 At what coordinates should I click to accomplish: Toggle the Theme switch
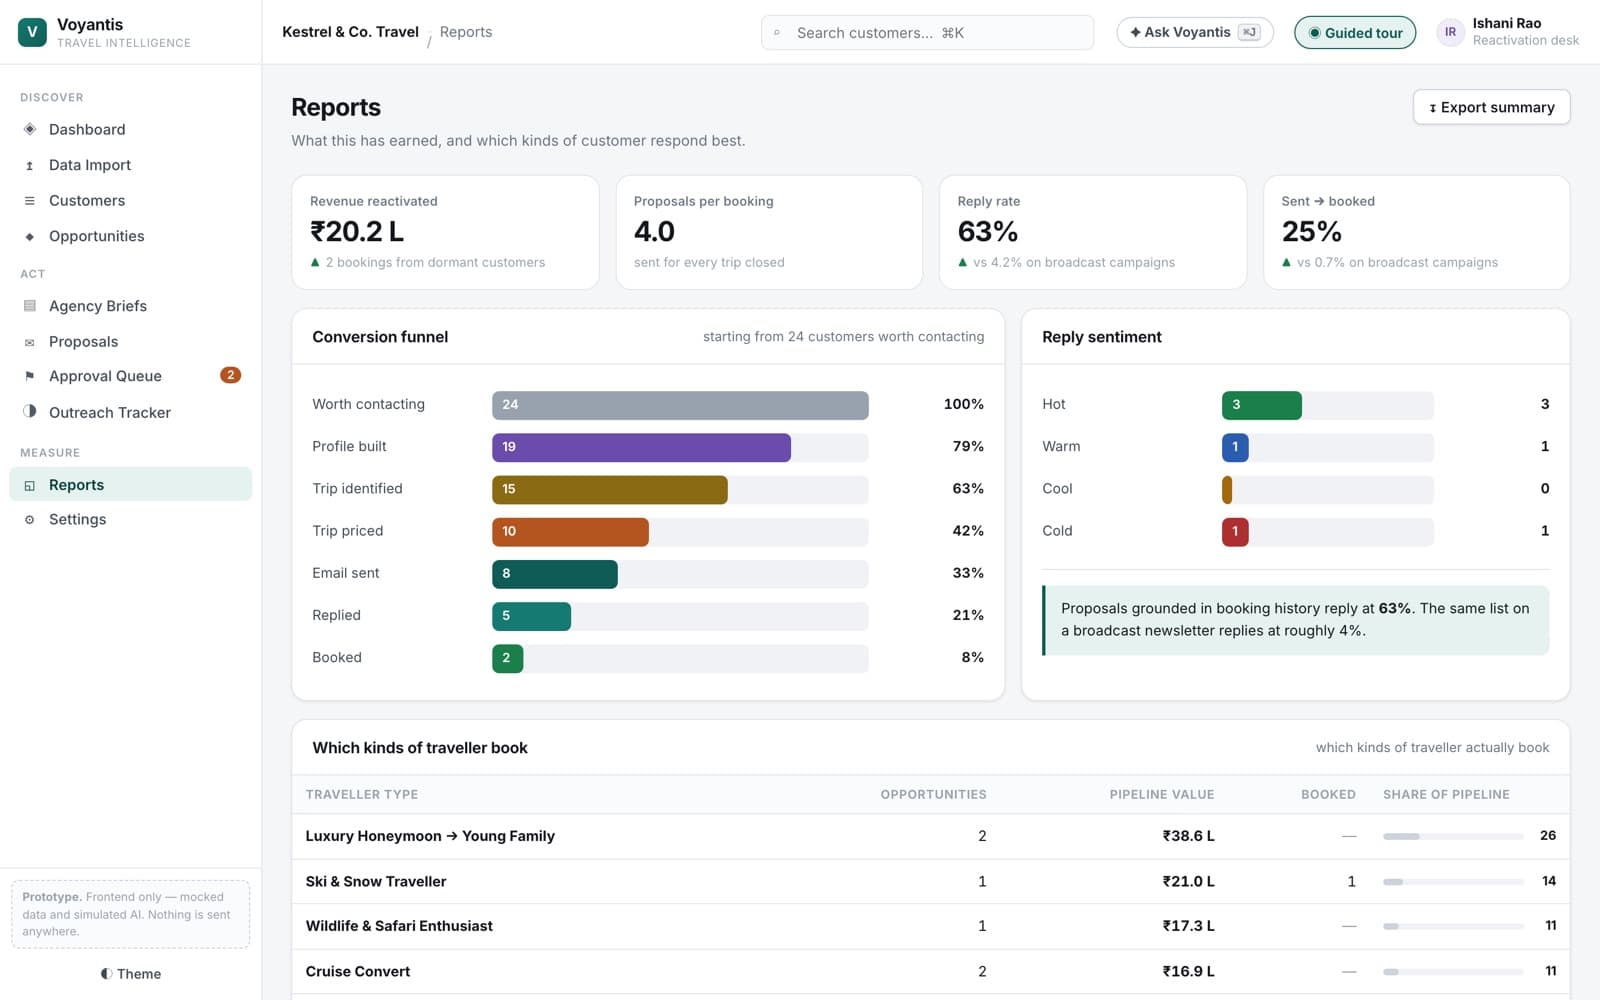coord(131,974)
